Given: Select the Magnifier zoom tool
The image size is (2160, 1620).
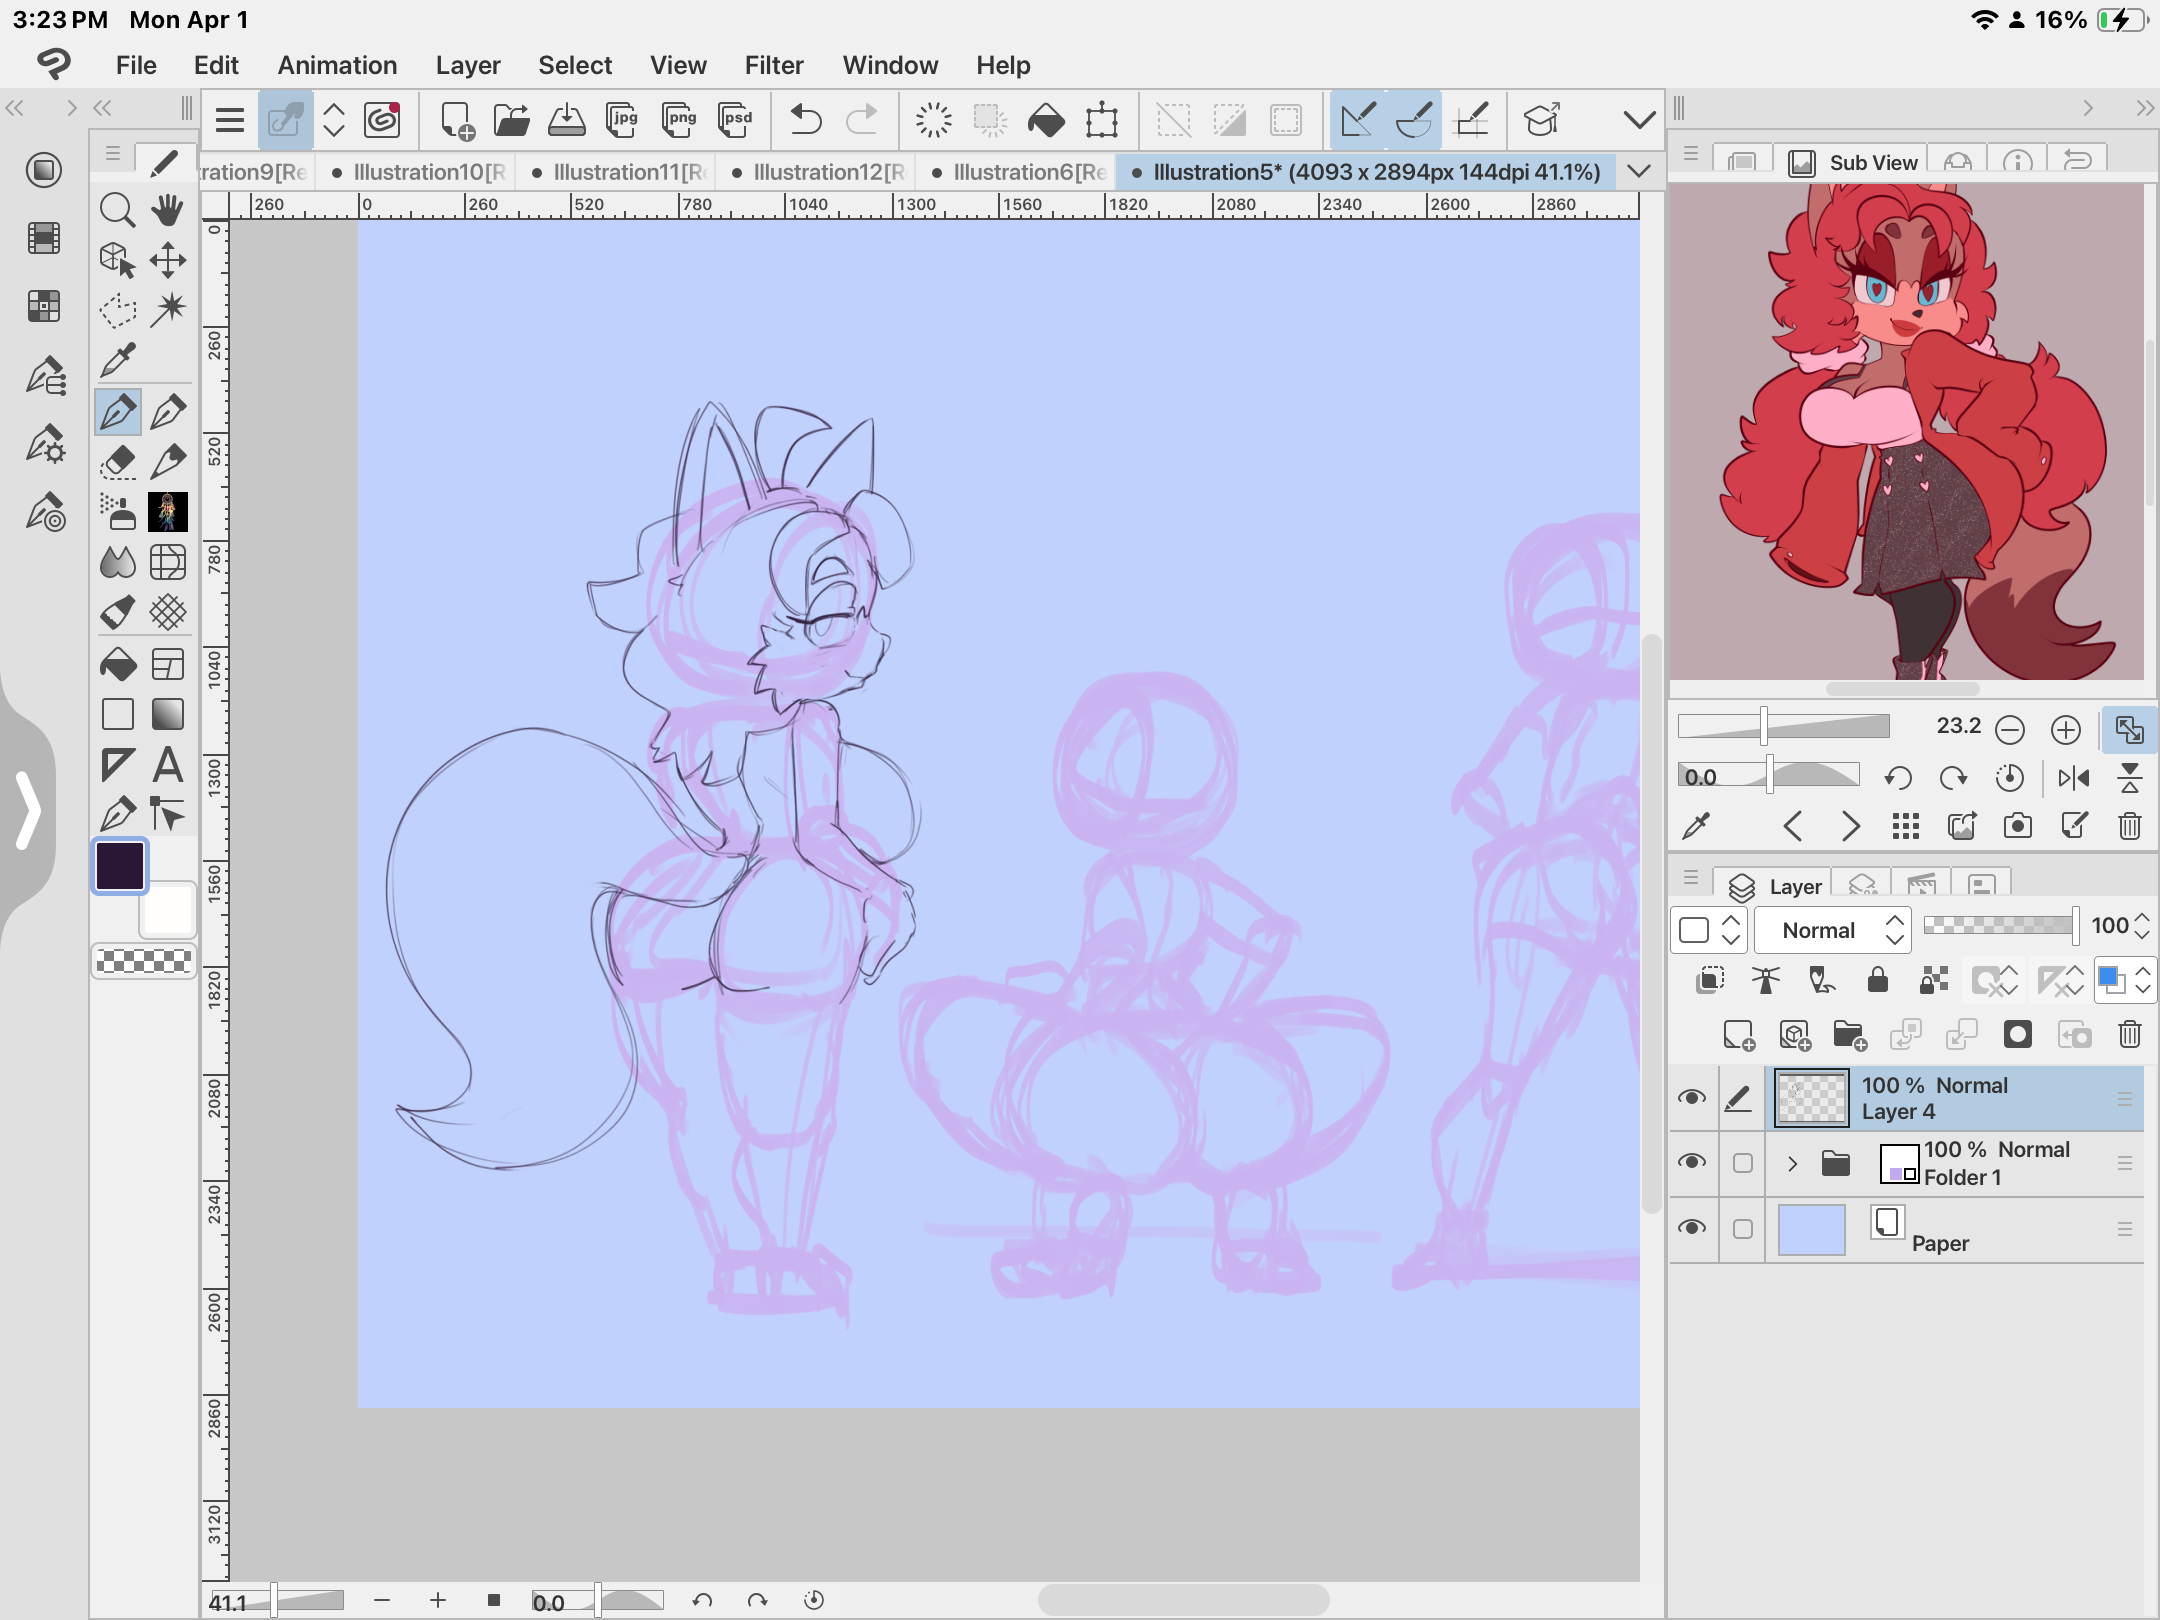Looking at the screenshot, I should pos(118,210).
